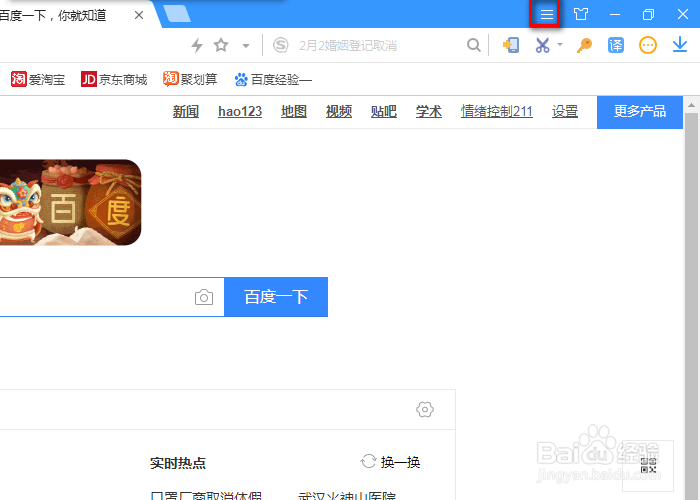Open the downloads arrow icon
This screenshot has height=500, width=700.
point(680,45)
